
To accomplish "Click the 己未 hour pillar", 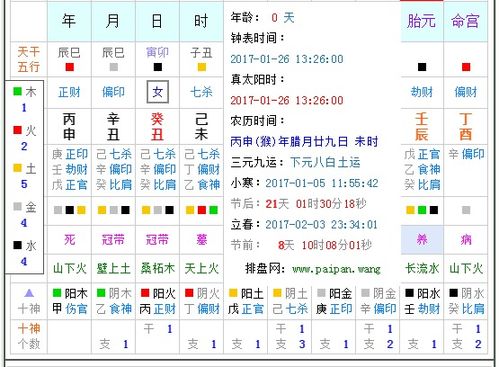I will [201, 127].
